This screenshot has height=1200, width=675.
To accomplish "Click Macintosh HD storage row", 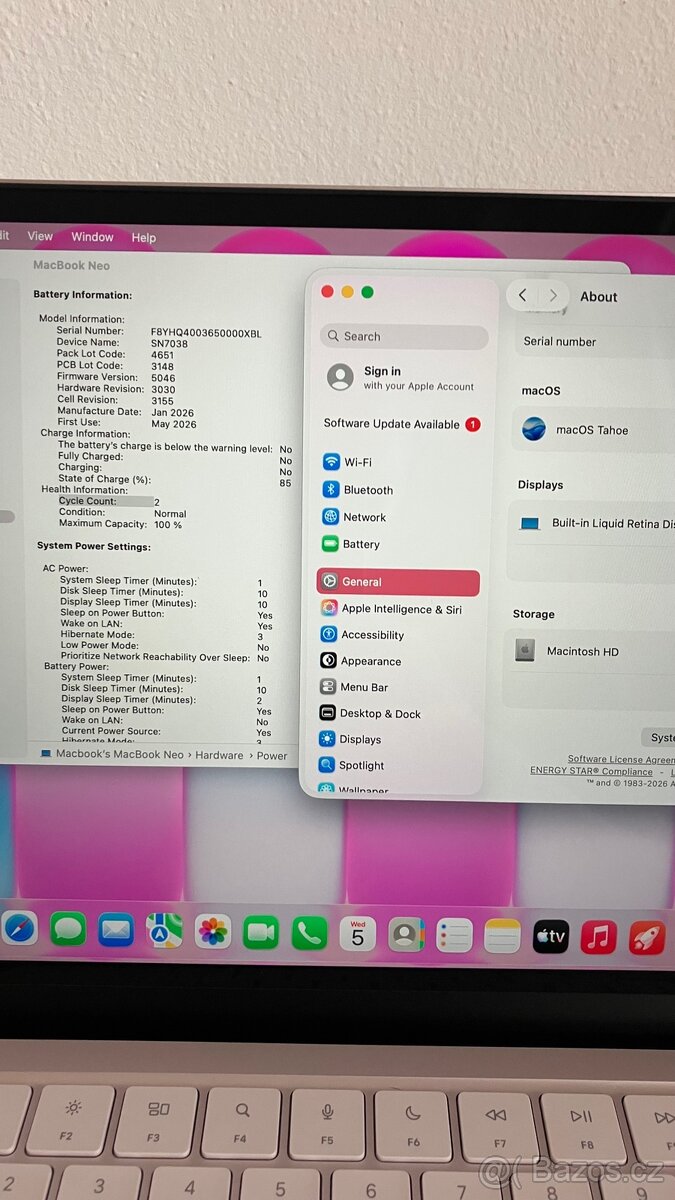I will click(589, 651).
